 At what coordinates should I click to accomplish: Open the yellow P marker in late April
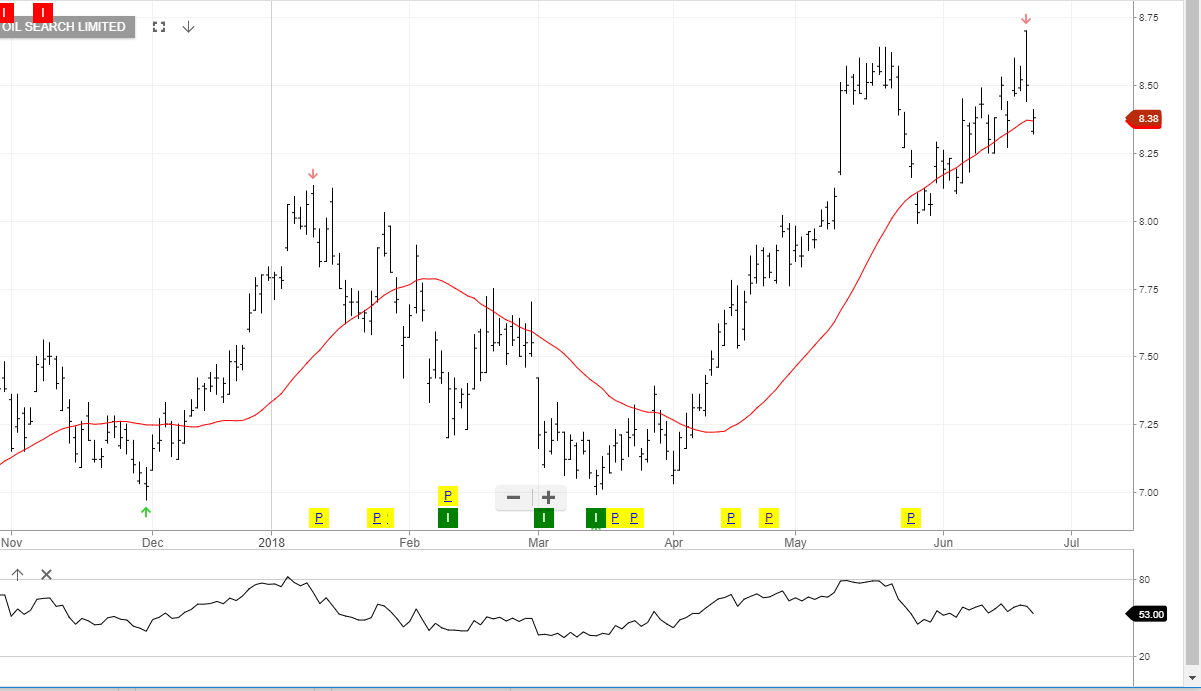(769, 517)
